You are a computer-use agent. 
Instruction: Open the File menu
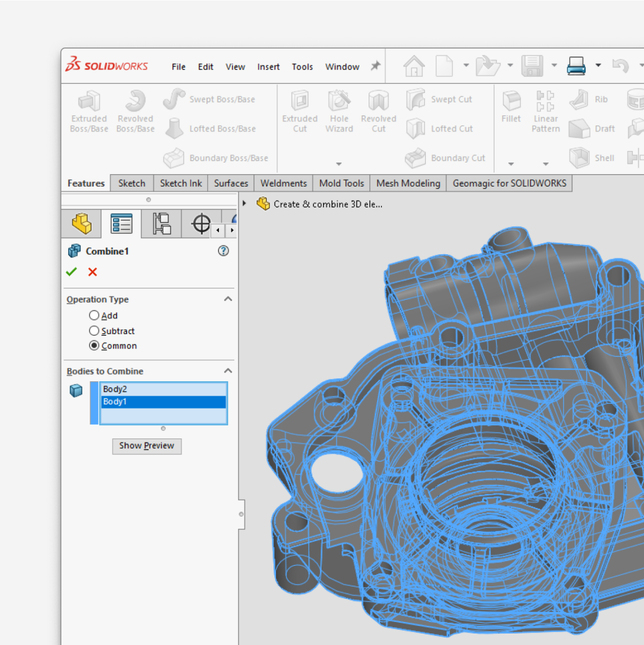click(x=178, y=67)
